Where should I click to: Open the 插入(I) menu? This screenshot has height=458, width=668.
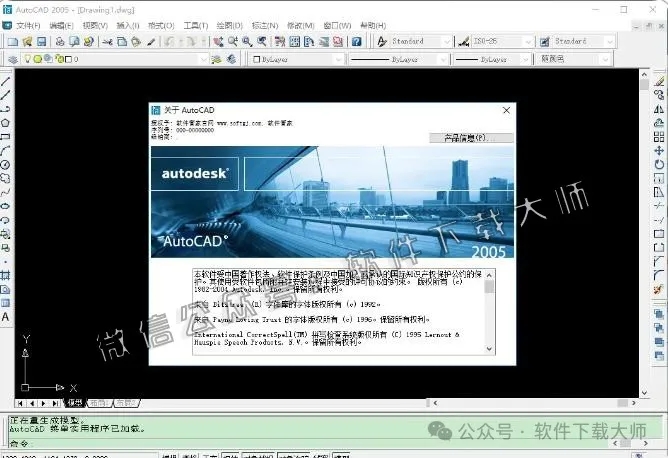[x=128, y=26]
